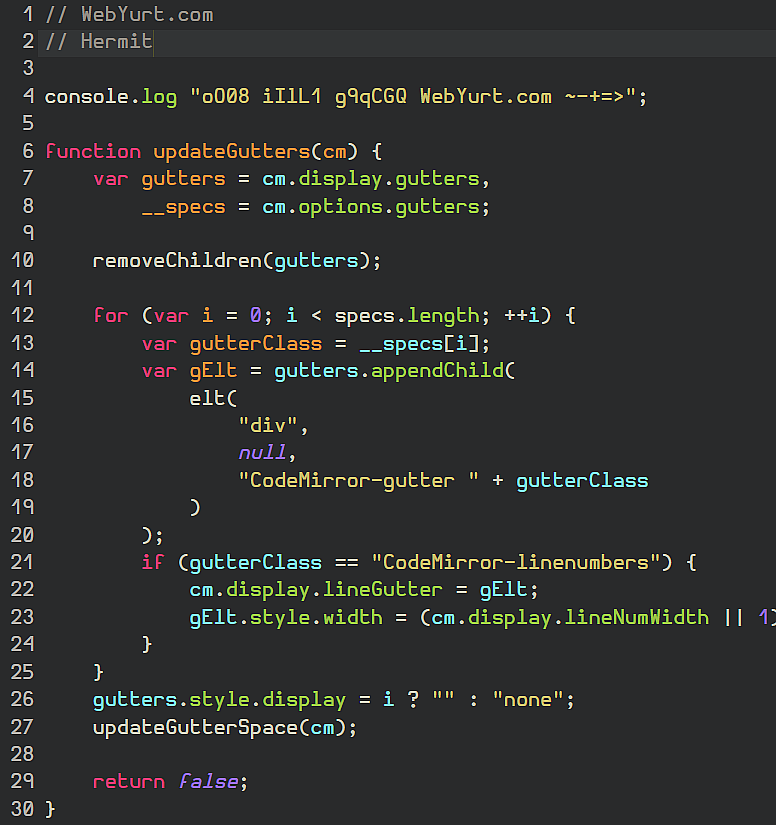Click 'gutterClass' declaration on line 13
This screenshot has height=825, width=776.
(x=256, y=345)
